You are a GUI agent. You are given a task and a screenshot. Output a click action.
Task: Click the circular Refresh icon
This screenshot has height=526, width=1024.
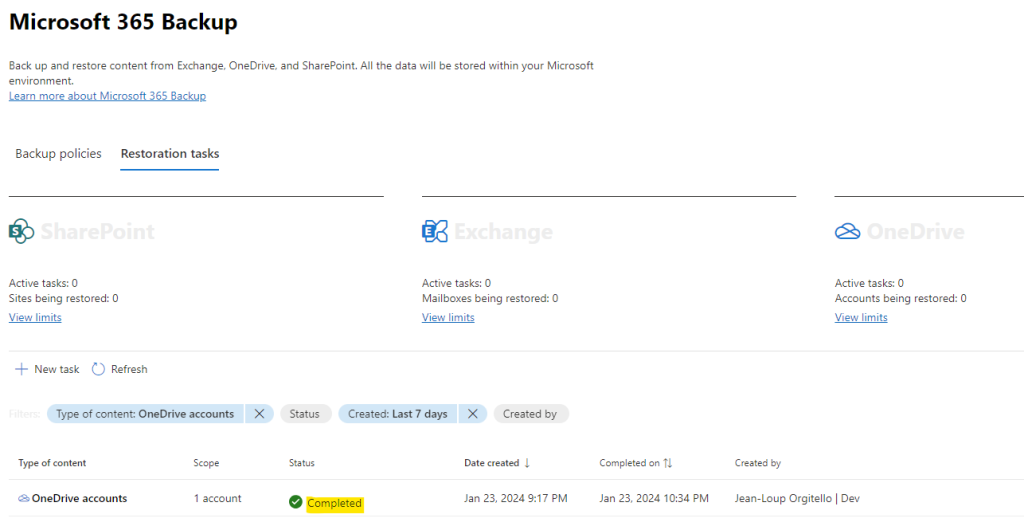[x=98, y=369]
